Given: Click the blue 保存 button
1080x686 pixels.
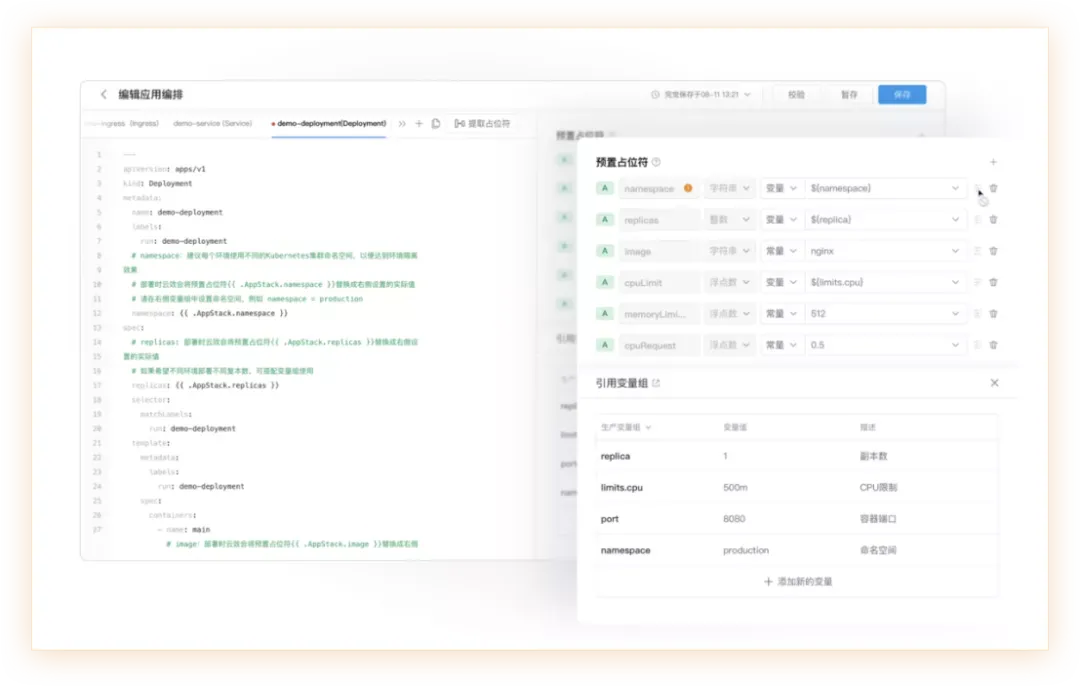Looking at the screenshot, I should coord(902,95).
